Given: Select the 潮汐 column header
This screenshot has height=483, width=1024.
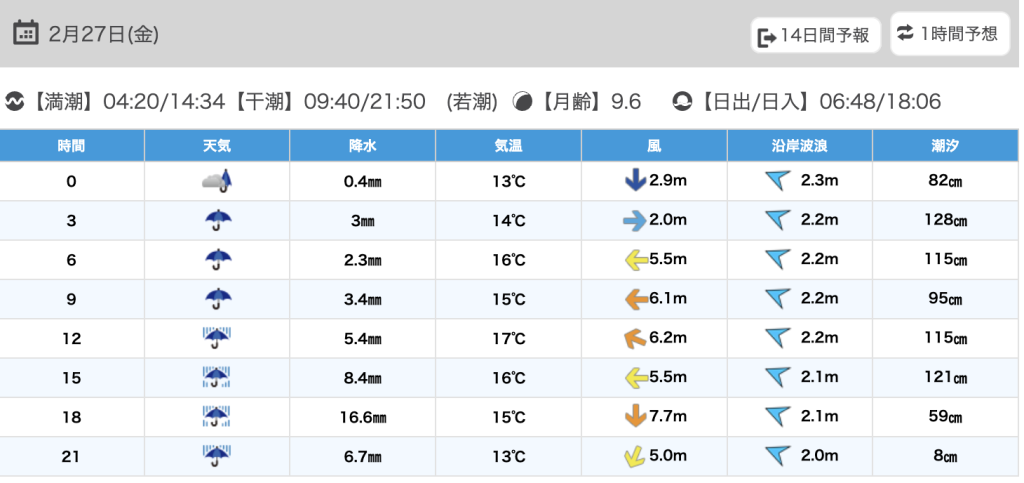Looking at the screenshot, I should tap(945, 145).
